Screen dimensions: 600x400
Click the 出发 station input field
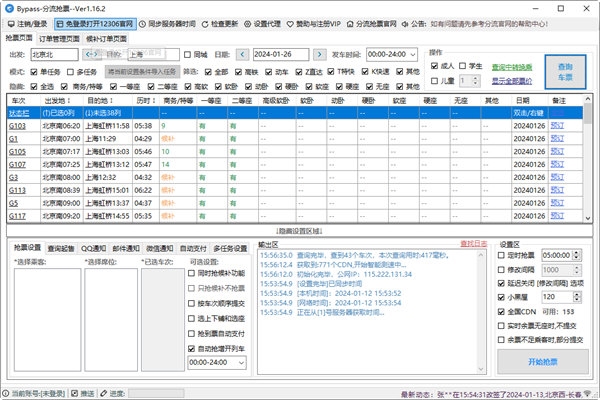[x=55, y=54]
